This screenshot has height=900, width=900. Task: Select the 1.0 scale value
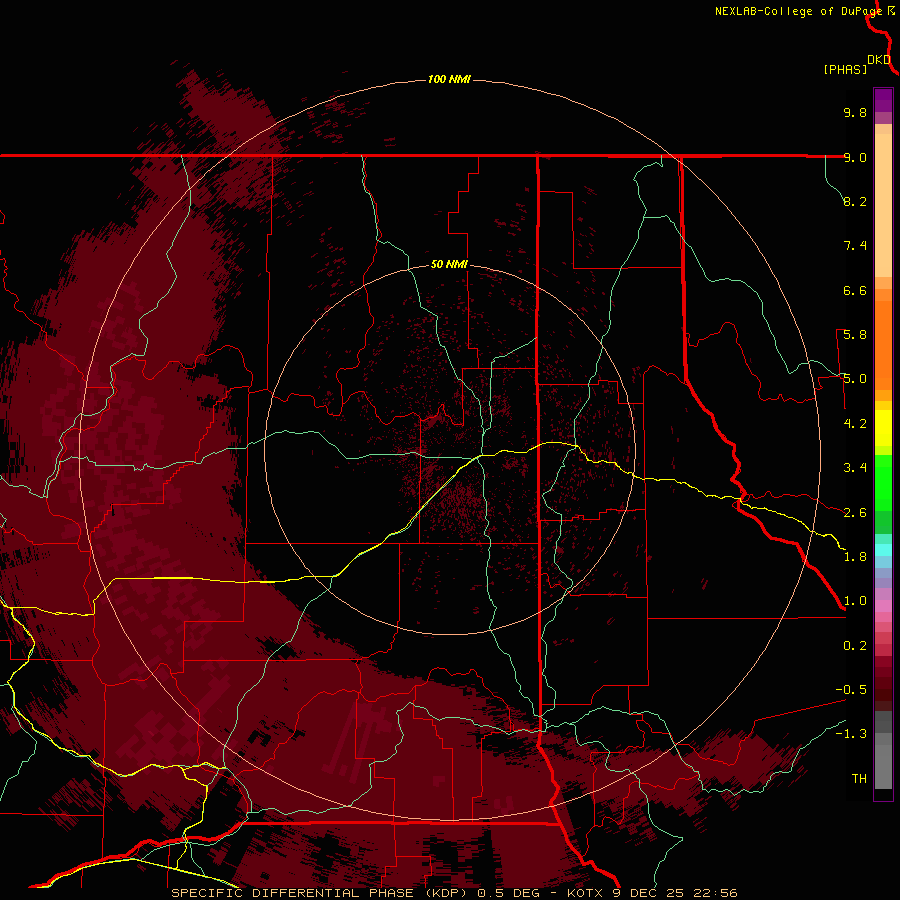pos(855,601)
